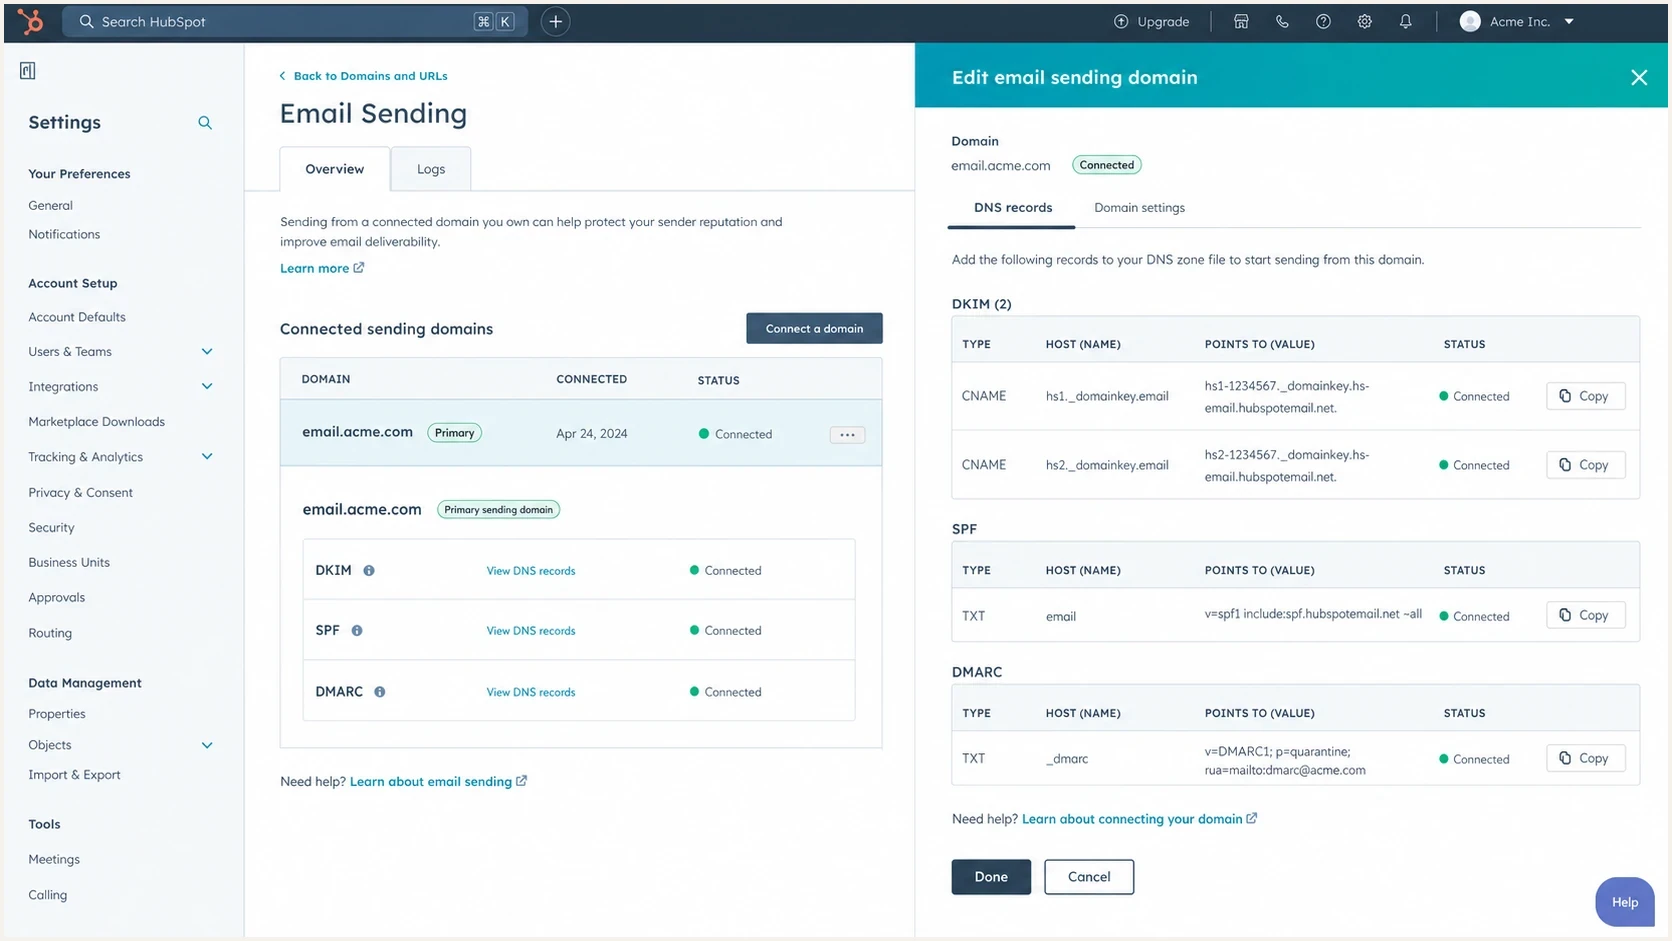Show DKIM info tooltip icon
Viewport: 1672px width, 941px height.
point(369,570)
